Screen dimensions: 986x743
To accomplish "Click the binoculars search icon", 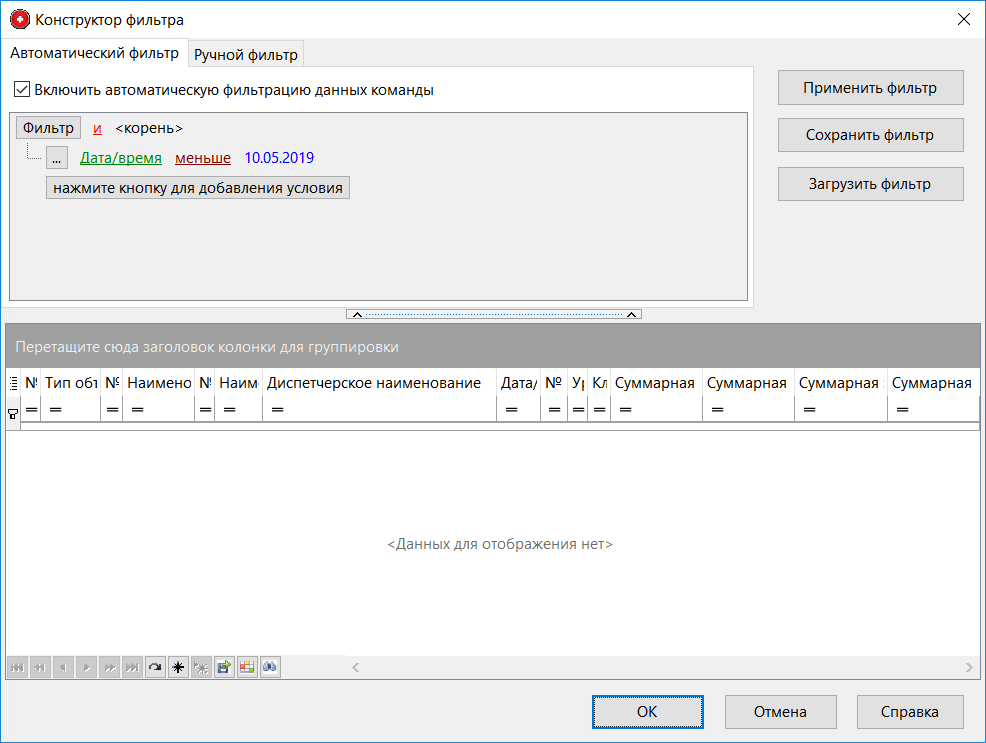I will (269, 667).
